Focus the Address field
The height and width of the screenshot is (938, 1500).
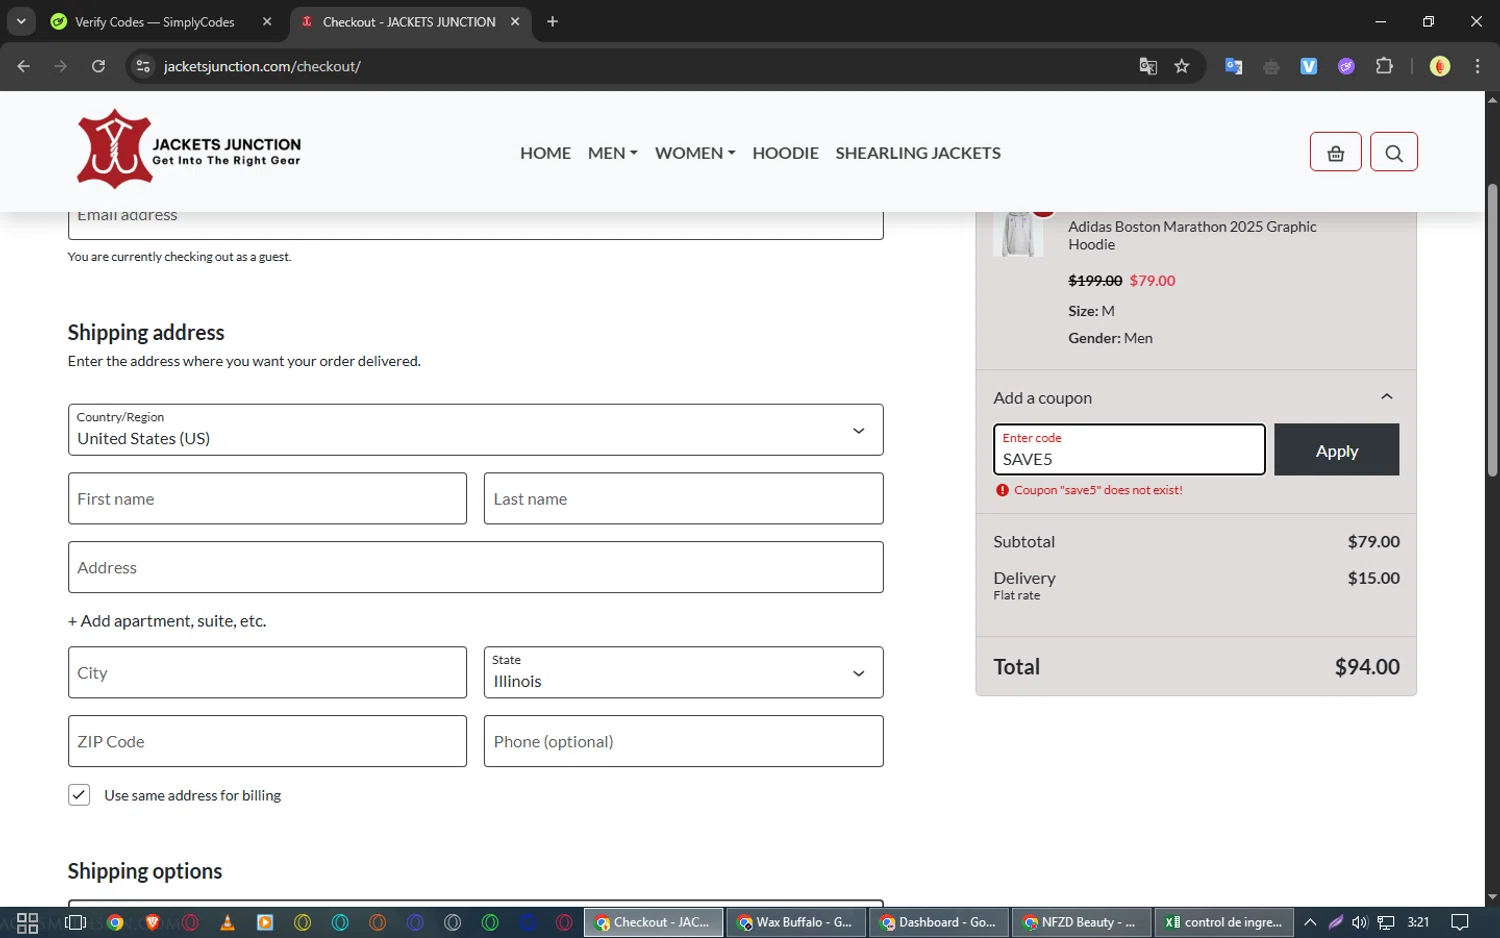475,567
